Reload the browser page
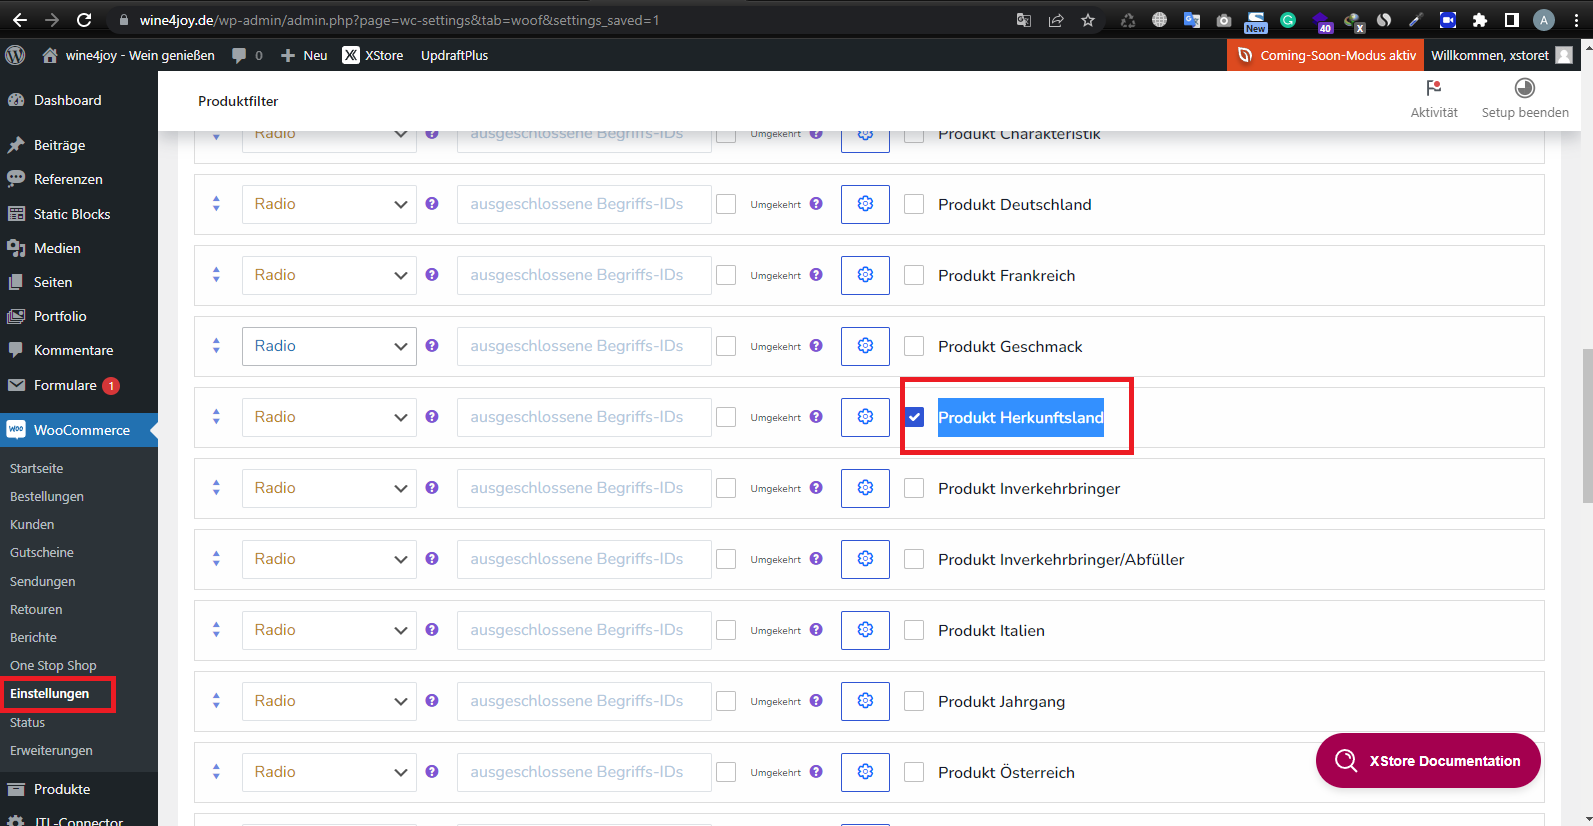Viewport: 1593px width, 826px height. pos(84,20)
